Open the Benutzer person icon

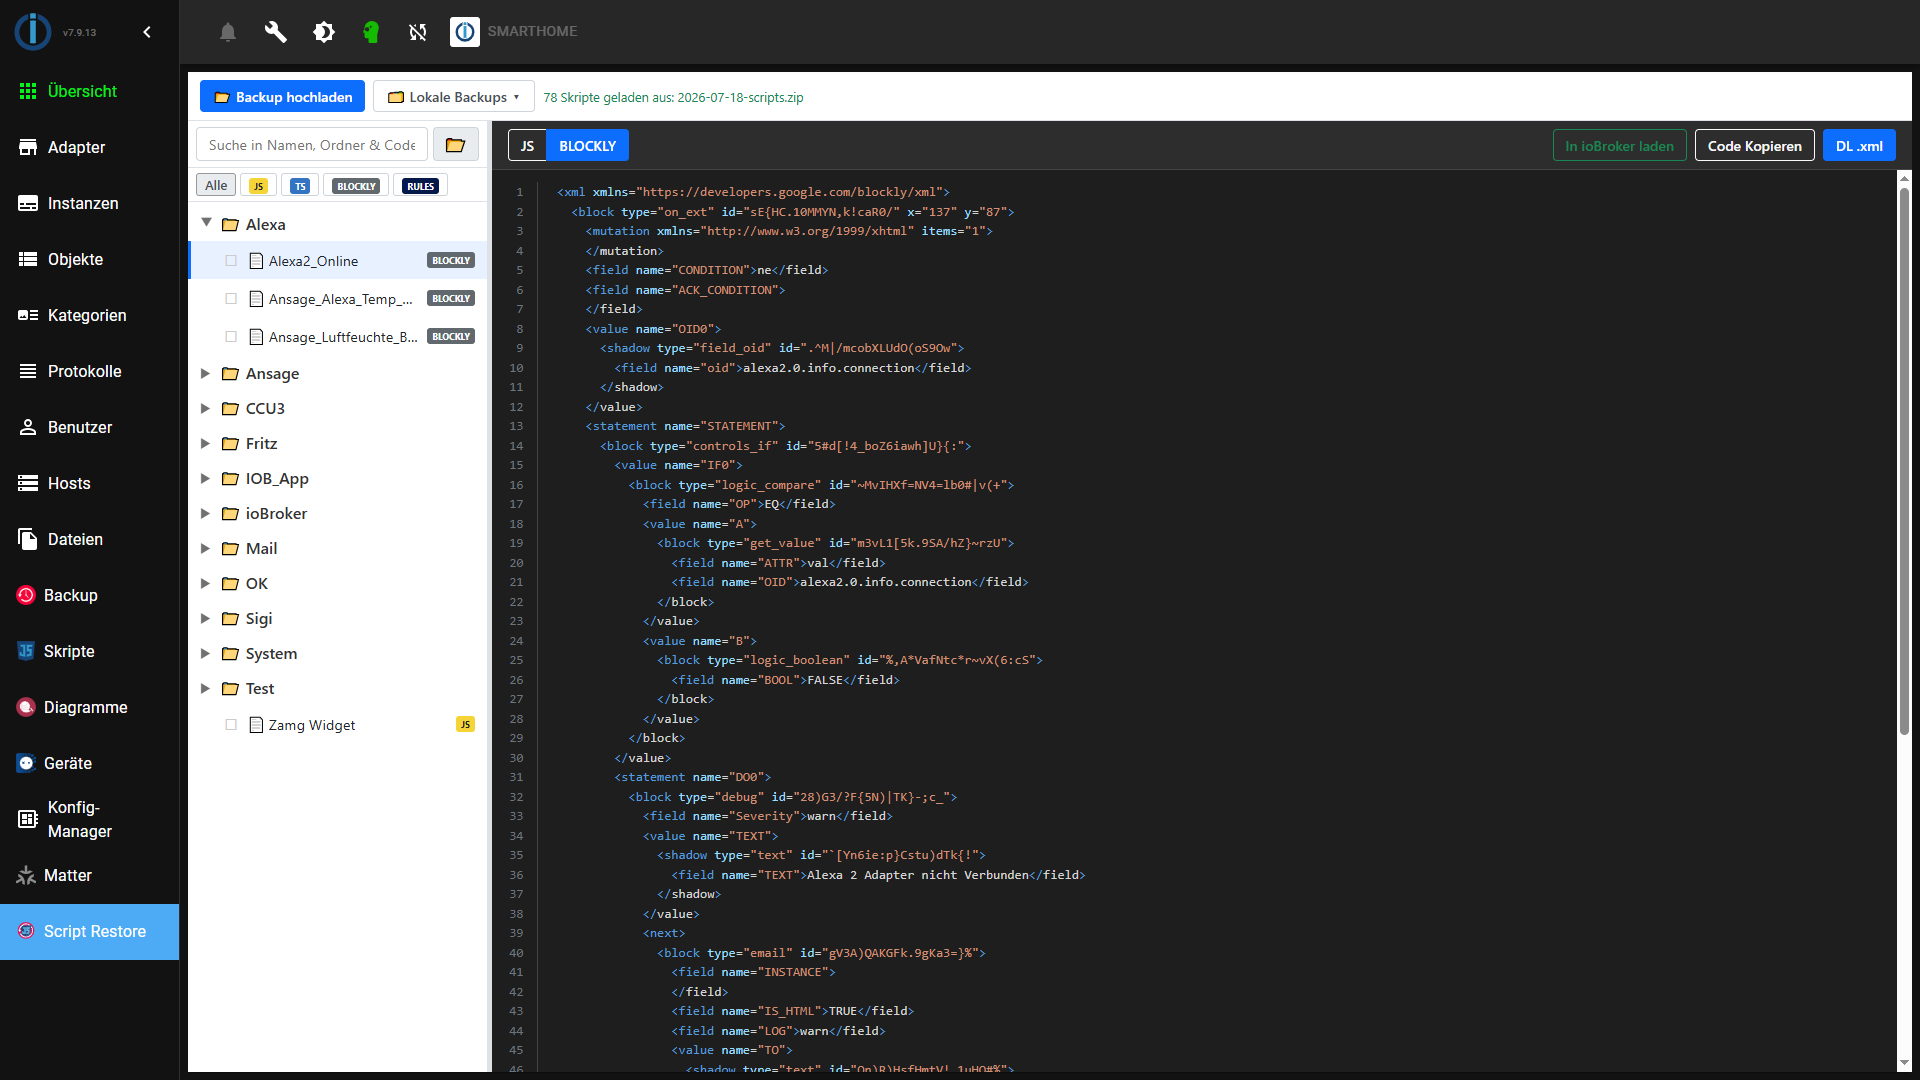(x=28, y=427)
